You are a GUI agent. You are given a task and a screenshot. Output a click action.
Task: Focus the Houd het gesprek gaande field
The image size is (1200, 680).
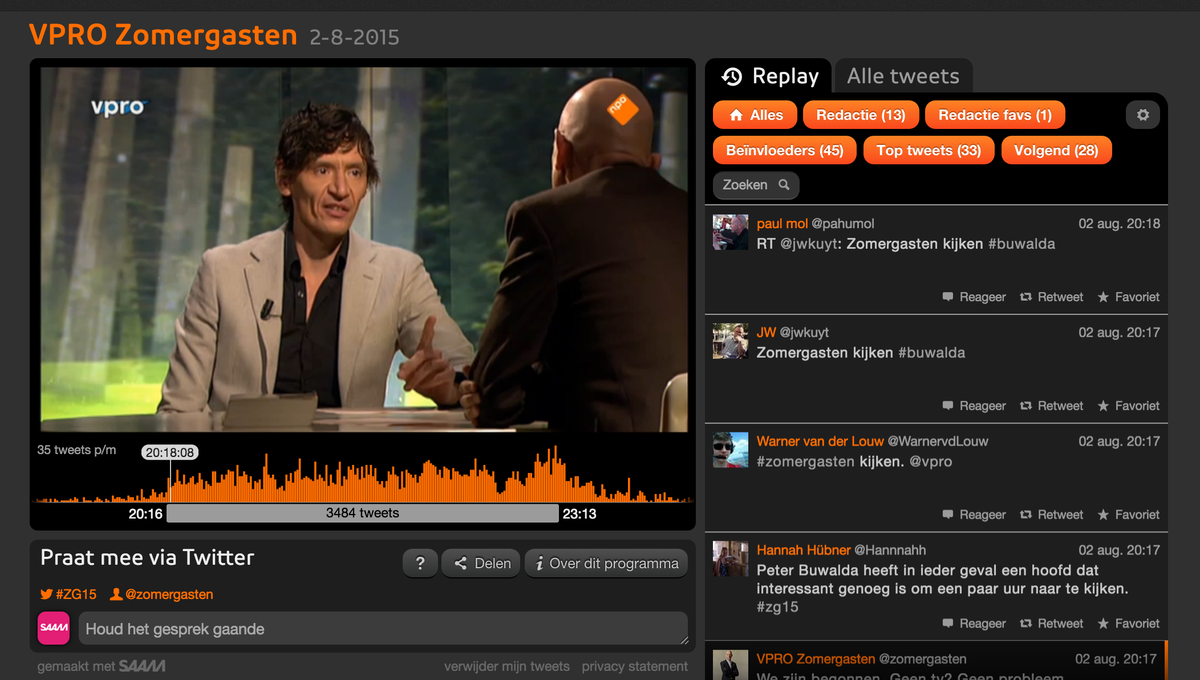point(383,629)
